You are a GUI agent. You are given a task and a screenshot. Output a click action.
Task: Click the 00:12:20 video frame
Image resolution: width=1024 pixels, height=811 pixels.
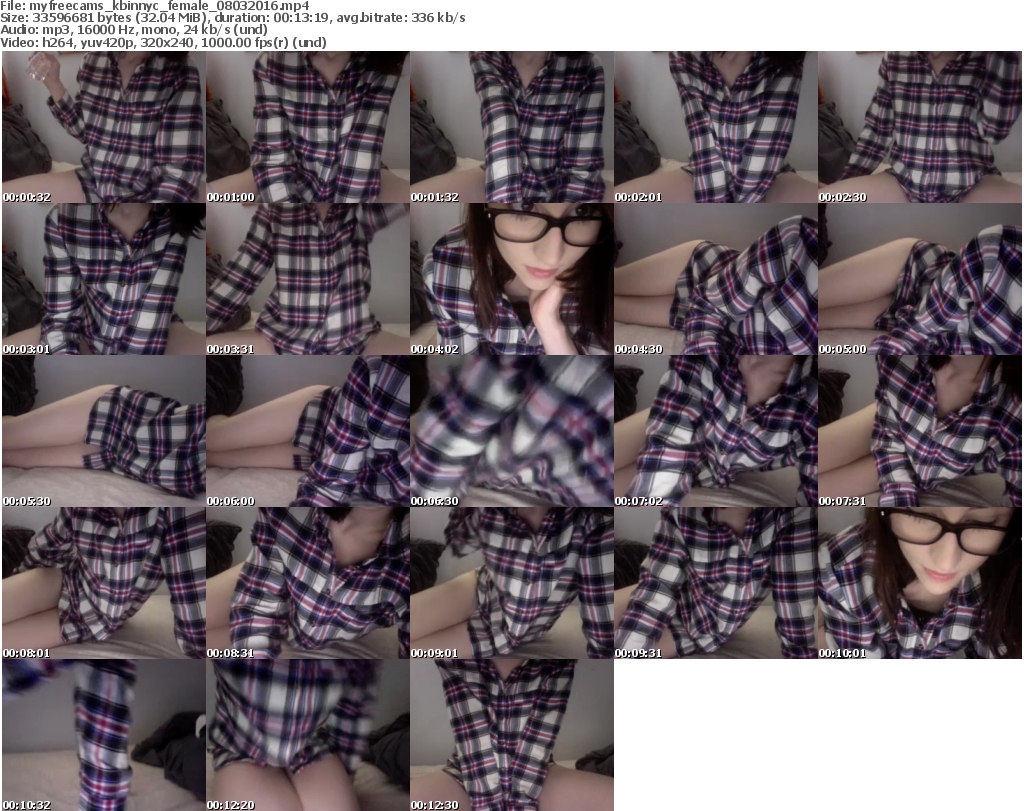[308, 735]
